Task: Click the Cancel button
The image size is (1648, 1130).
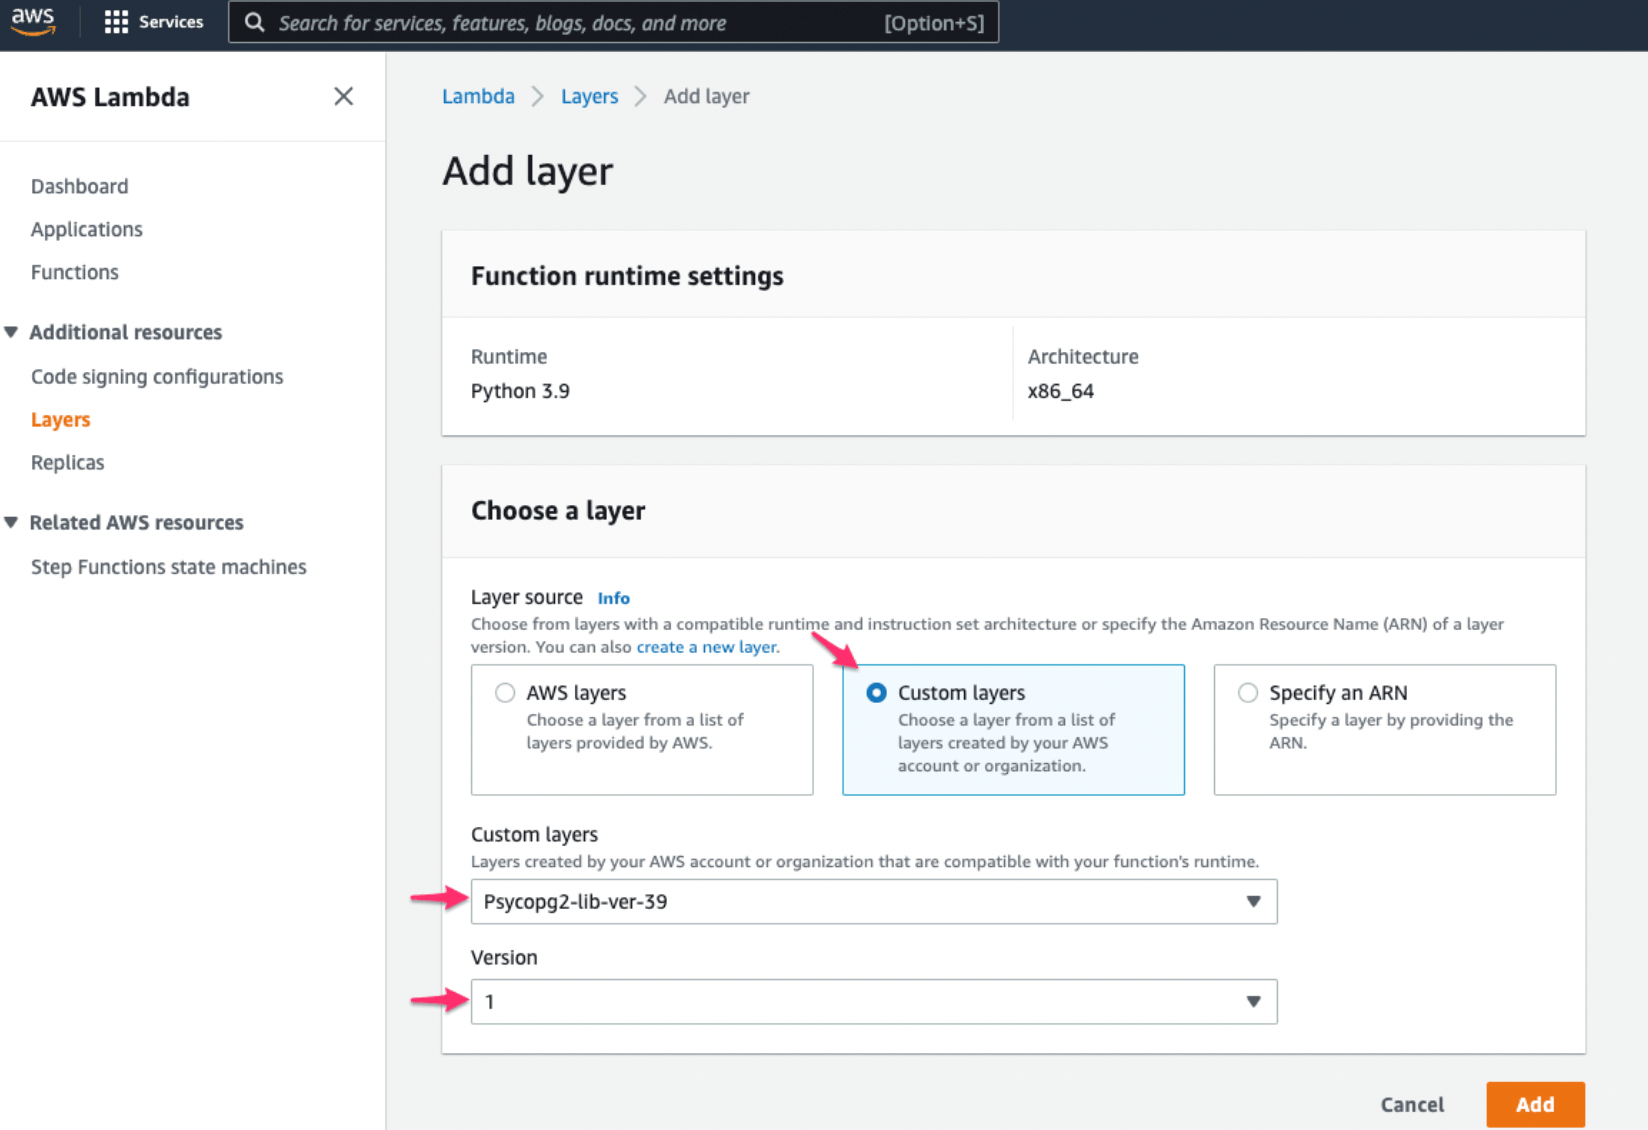Action: pyautogui.click(x=1412, y=1105)
